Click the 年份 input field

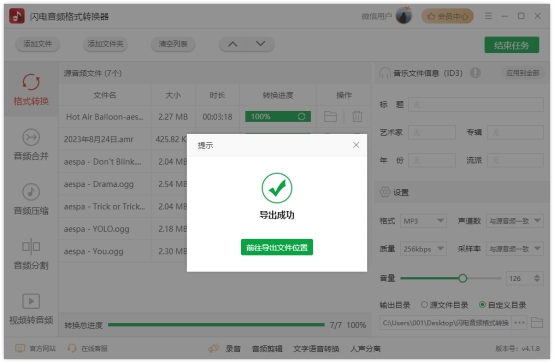point(432,160)
